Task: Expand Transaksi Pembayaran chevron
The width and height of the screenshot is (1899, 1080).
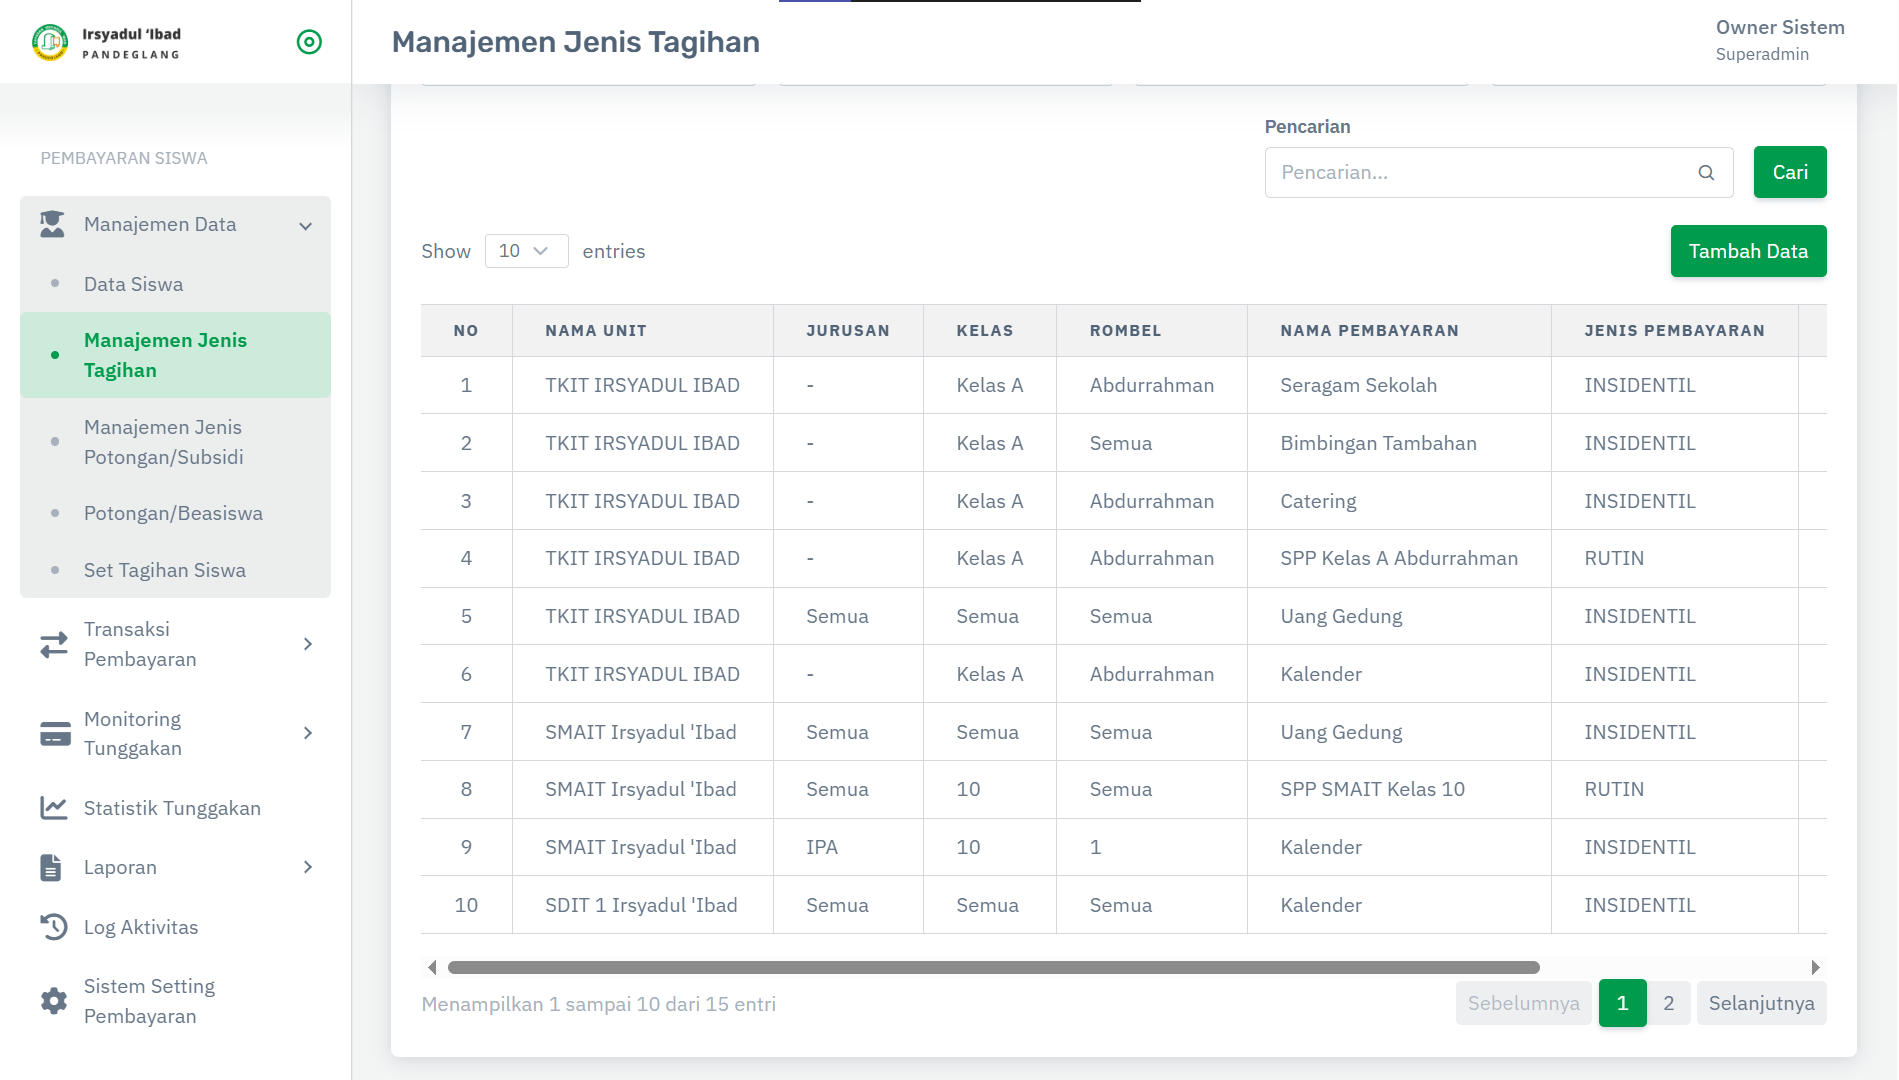Action: pos(308,644)
